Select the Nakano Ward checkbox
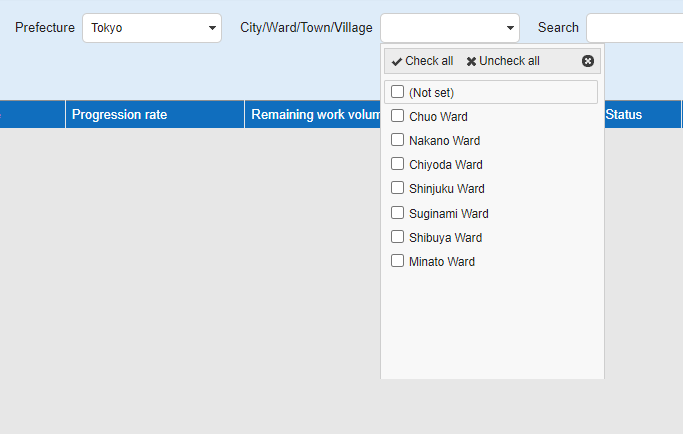Viewport: 683px width, 434px height. tap(397, 139)
